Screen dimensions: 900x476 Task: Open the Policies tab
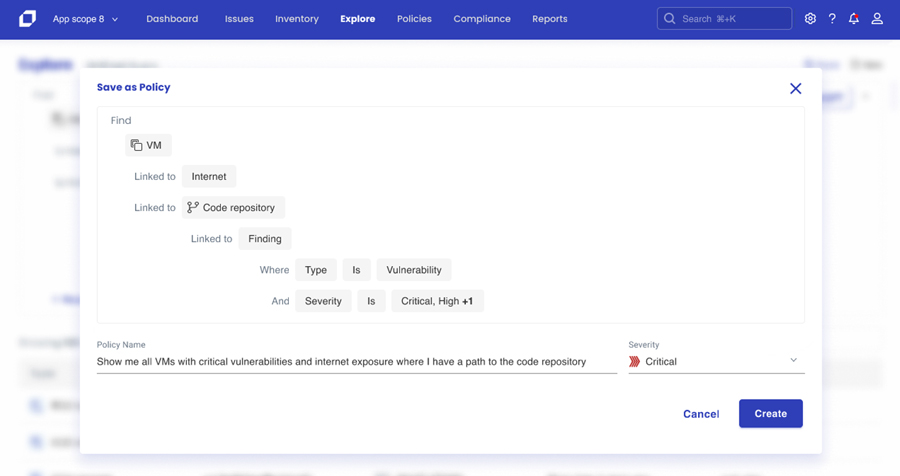[414, 19]
